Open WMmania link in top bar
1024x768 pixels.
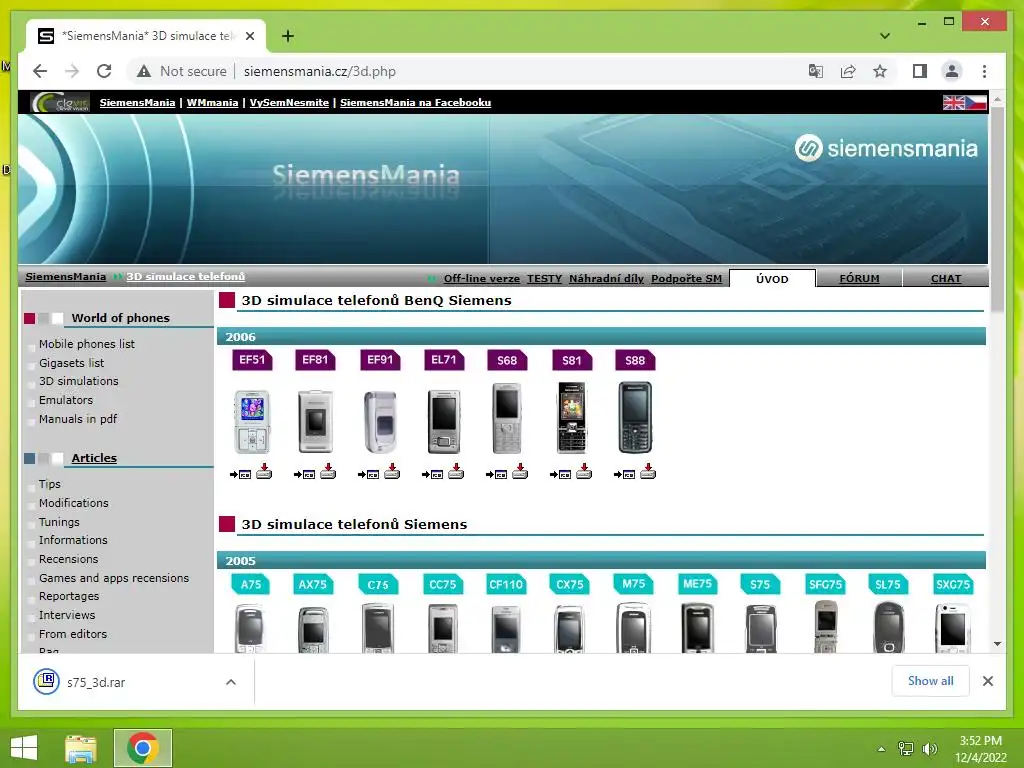click(x=212, y=103)
